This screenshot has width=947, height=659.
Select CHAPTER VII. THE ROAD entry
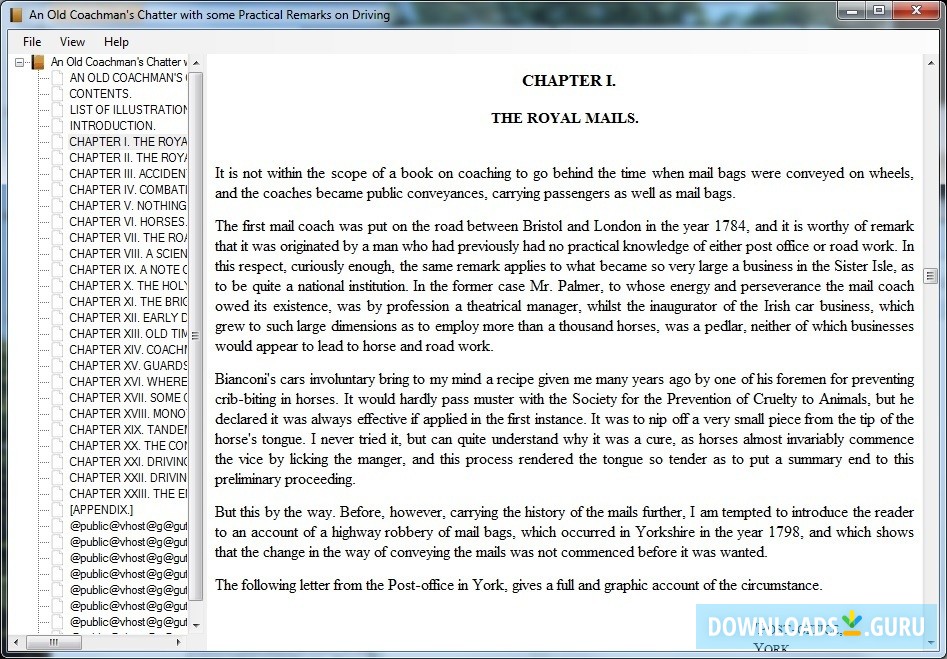[x=128, y=237]
